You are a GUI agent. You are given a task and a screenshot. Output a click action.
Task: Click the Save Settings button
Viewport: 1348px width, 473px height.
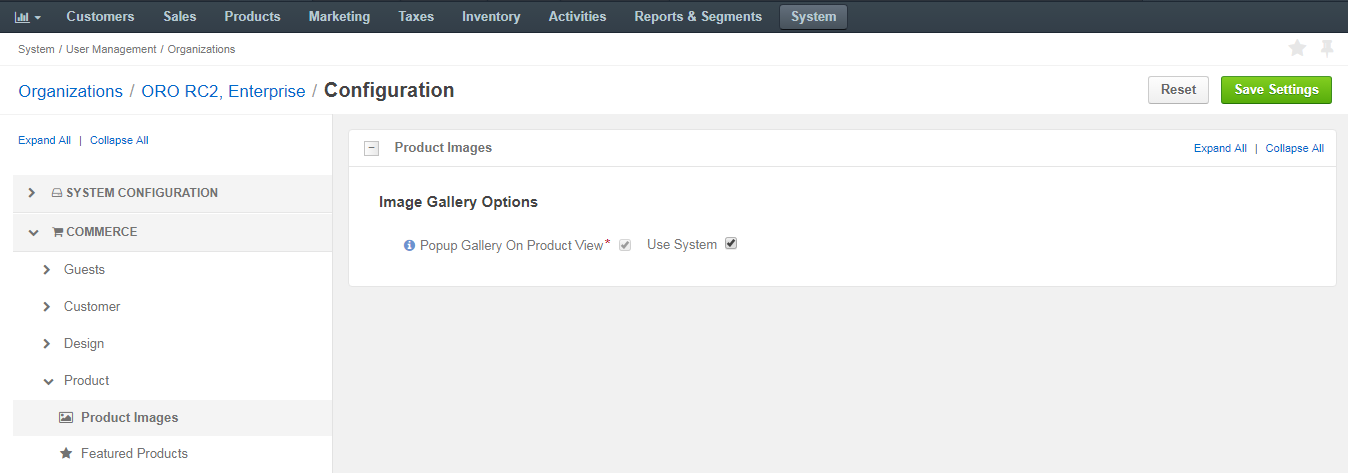[x=1276, y=90]
